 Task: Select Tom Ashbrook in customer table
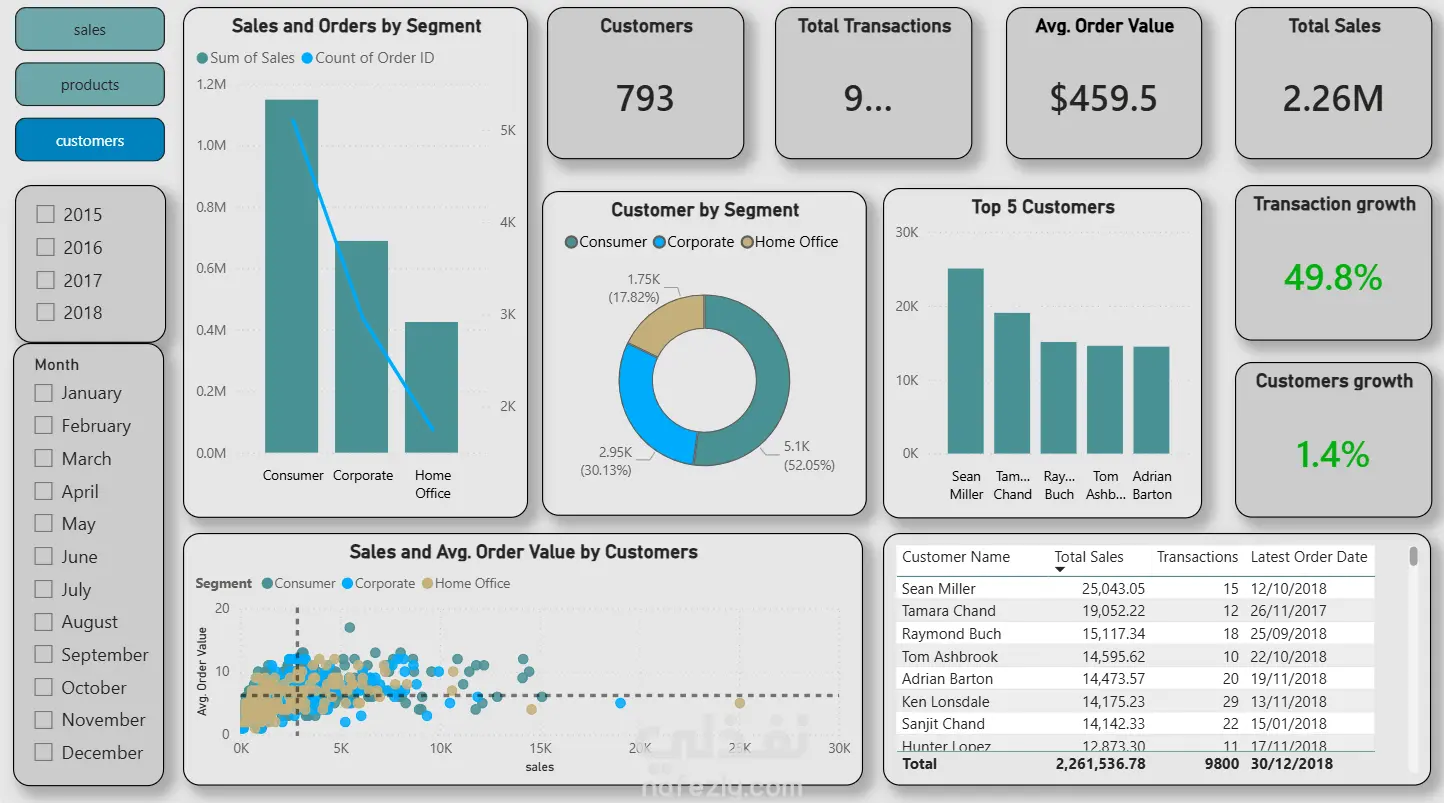pos(950,657)
